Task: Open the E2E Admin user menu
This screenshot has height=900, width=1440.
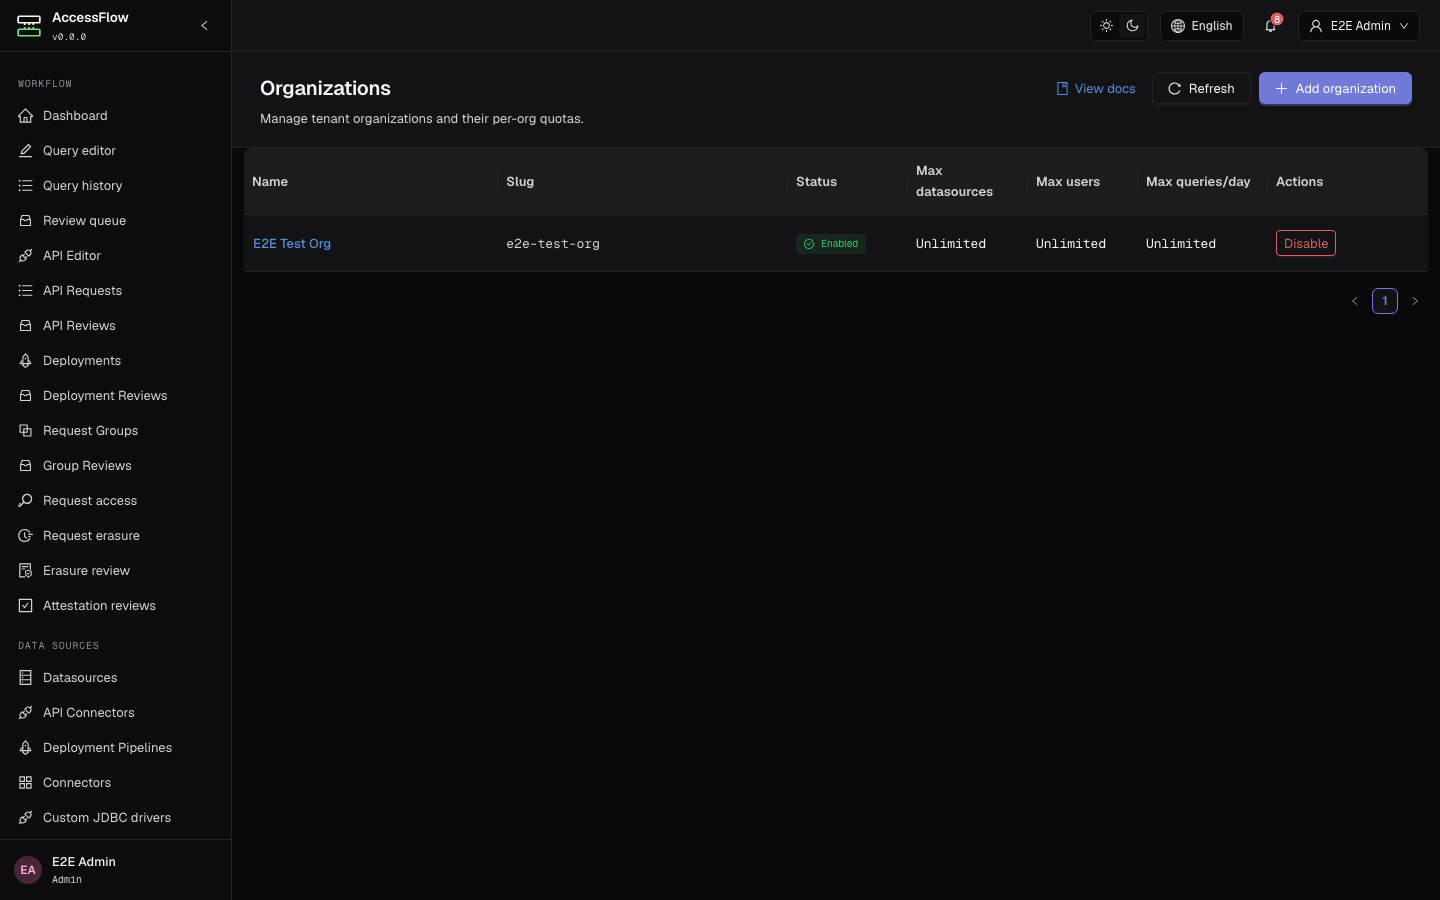Action: [1359, 26]
